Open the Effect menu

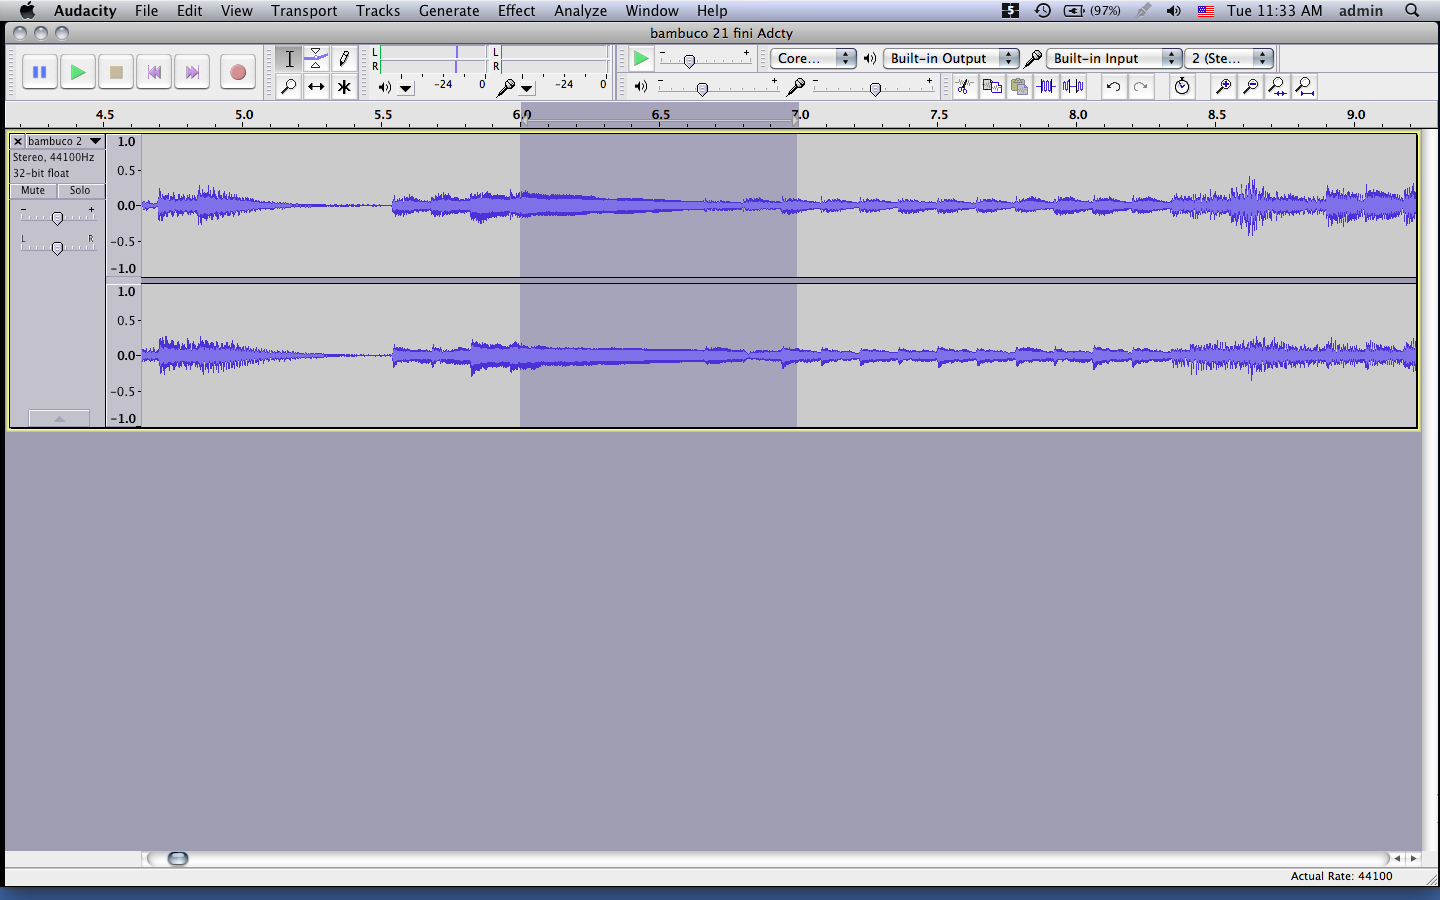click(x=517, y=10)
